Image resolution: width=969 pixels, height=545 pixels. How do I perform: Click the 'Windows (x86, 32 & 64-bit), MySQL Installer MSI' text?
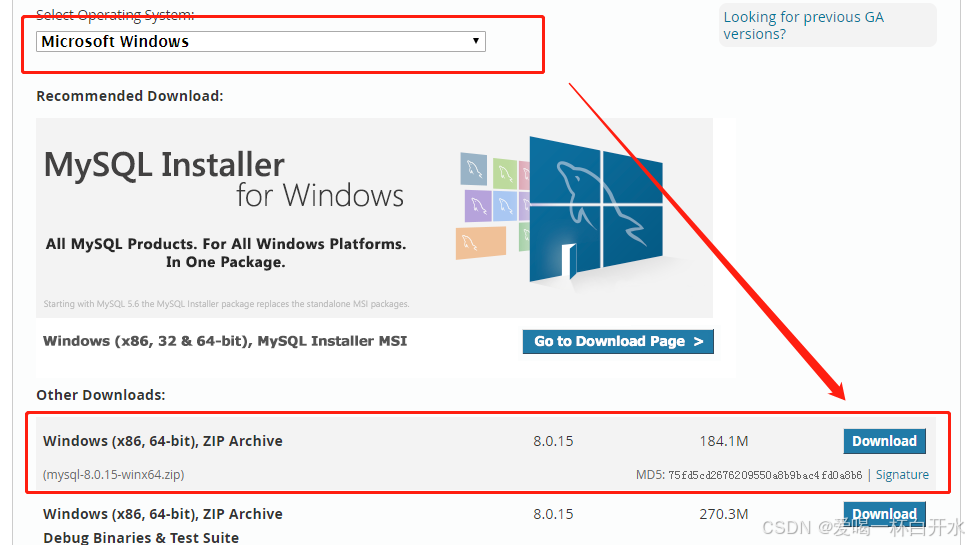coord(225,341)
